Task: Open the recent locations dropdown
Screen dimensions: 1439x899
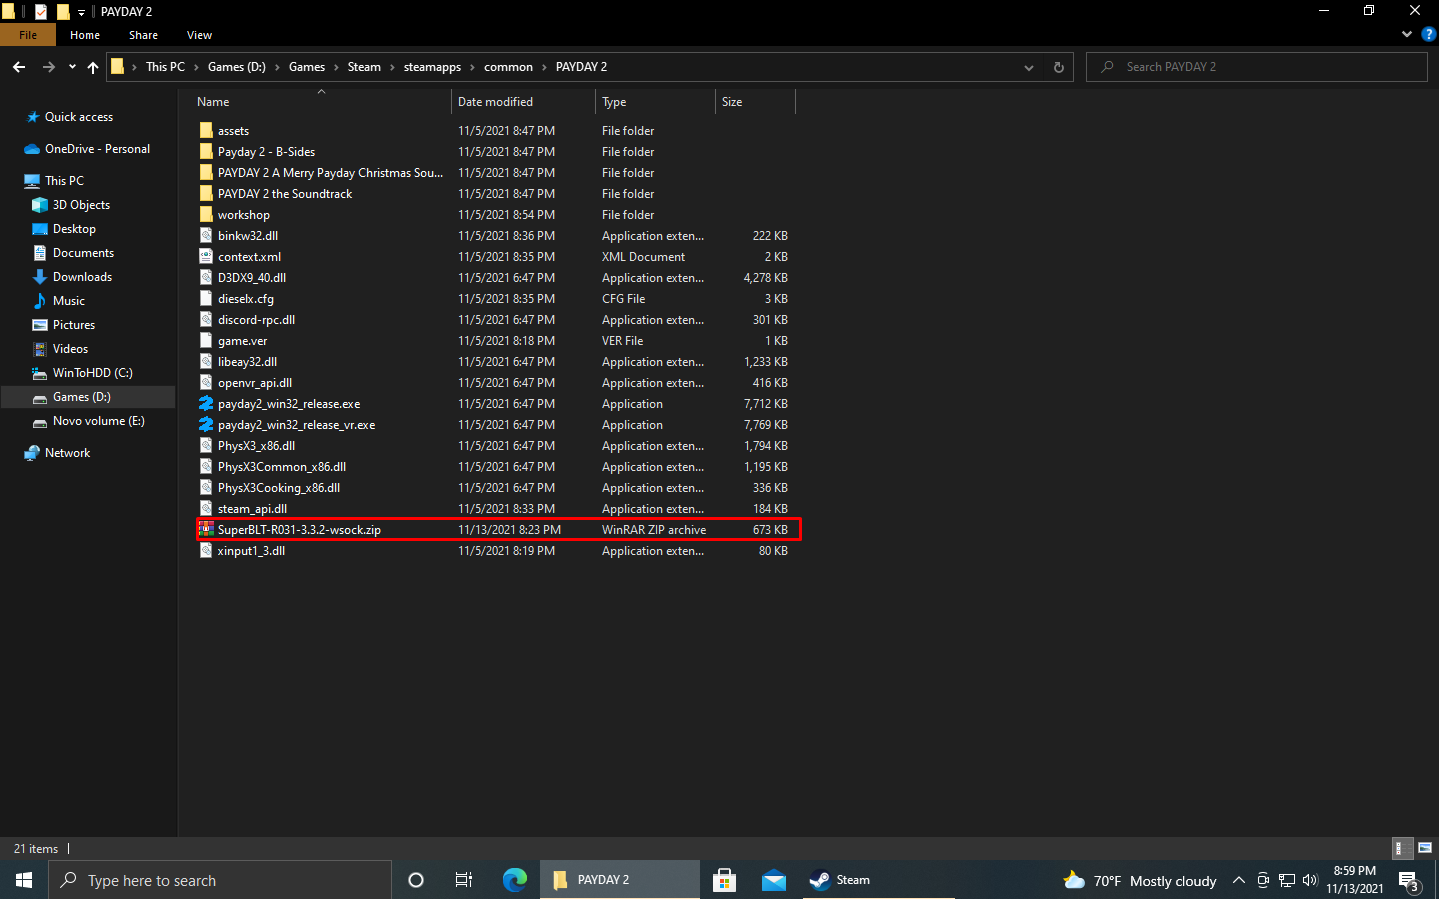Action: [72, 67]
